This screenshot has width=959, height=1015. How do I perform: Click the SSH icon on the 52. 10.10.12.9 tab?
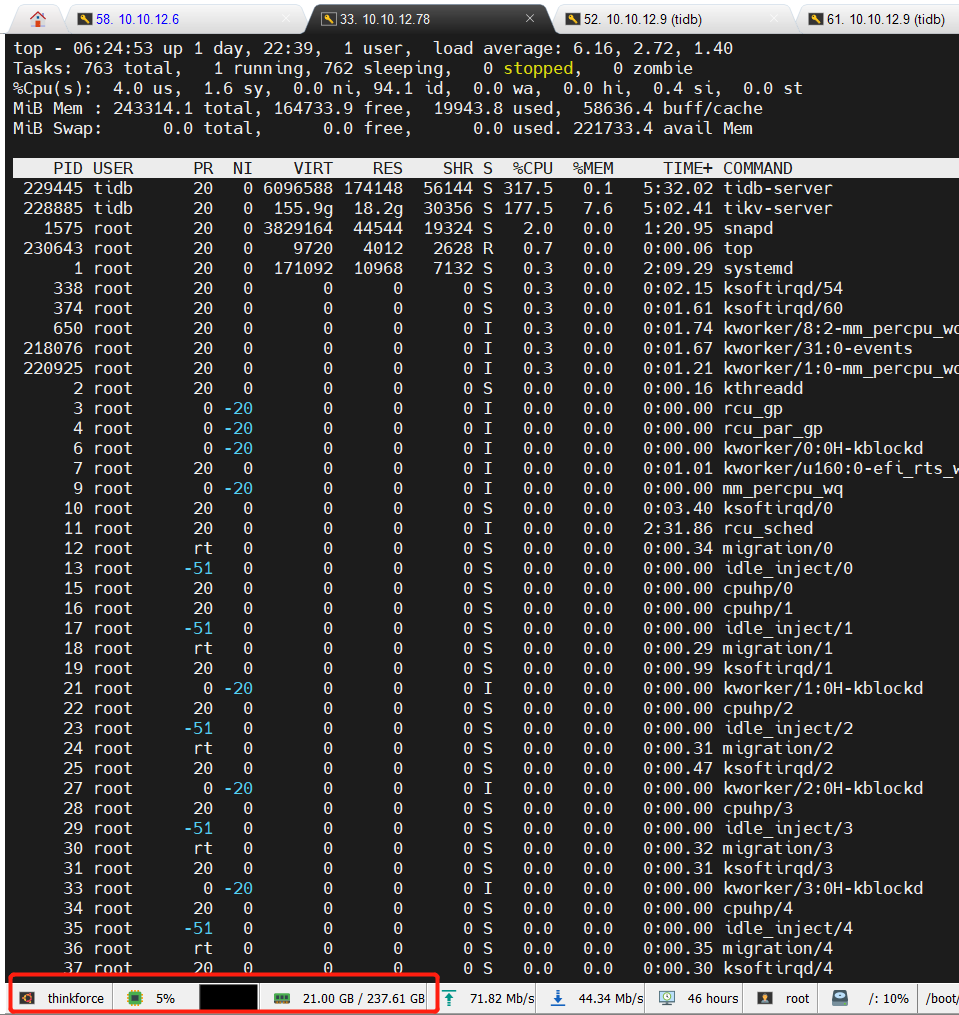[572, 19]
